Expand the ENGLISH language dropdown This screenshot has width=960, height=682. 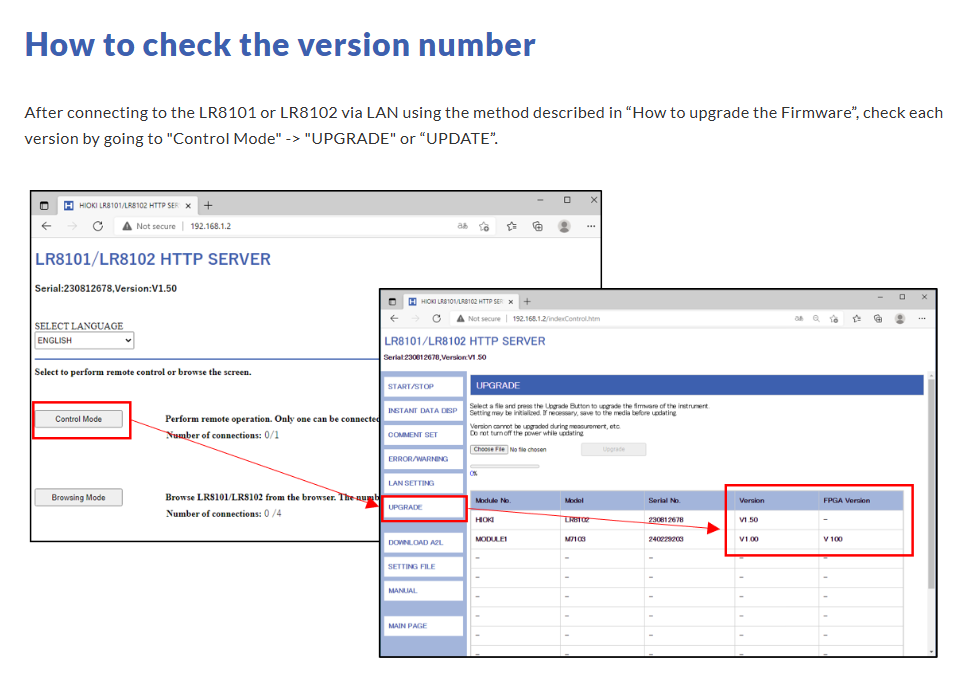(x=84, y=340)
